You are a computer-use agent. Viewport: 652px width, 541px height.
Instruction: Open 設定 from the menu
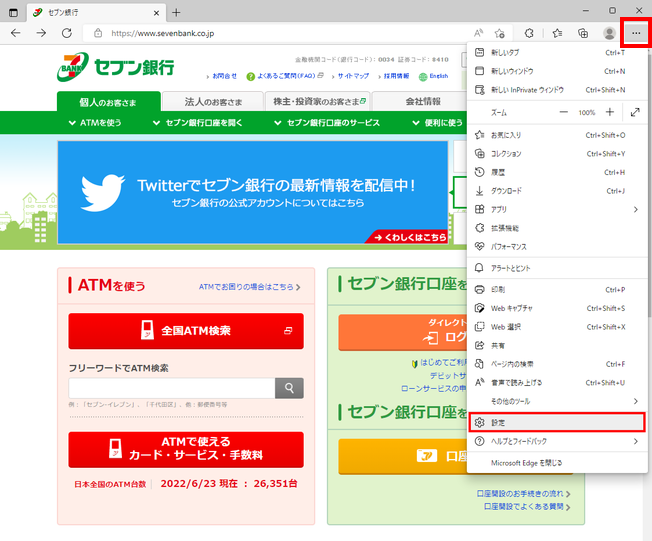pyautogui.click(x=557, y=422)
